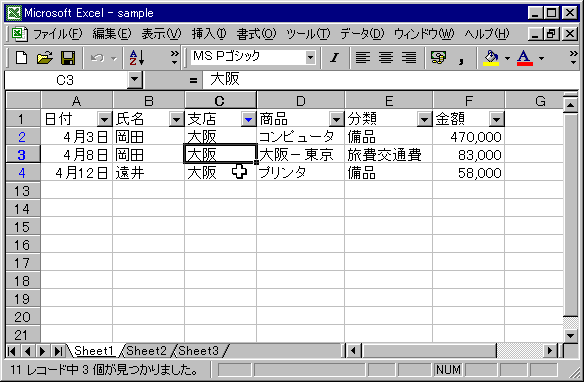Viewport: 584px width, 382px height.
Task: Open a file with the Open folder icon
Action: 45,58
